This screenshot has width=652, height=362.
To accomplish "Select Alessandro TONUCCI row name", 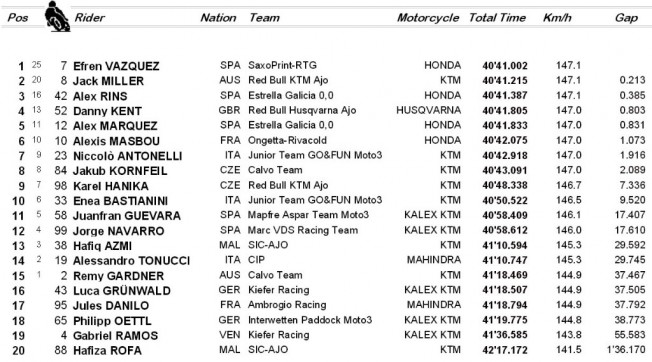I will point(131,261).
